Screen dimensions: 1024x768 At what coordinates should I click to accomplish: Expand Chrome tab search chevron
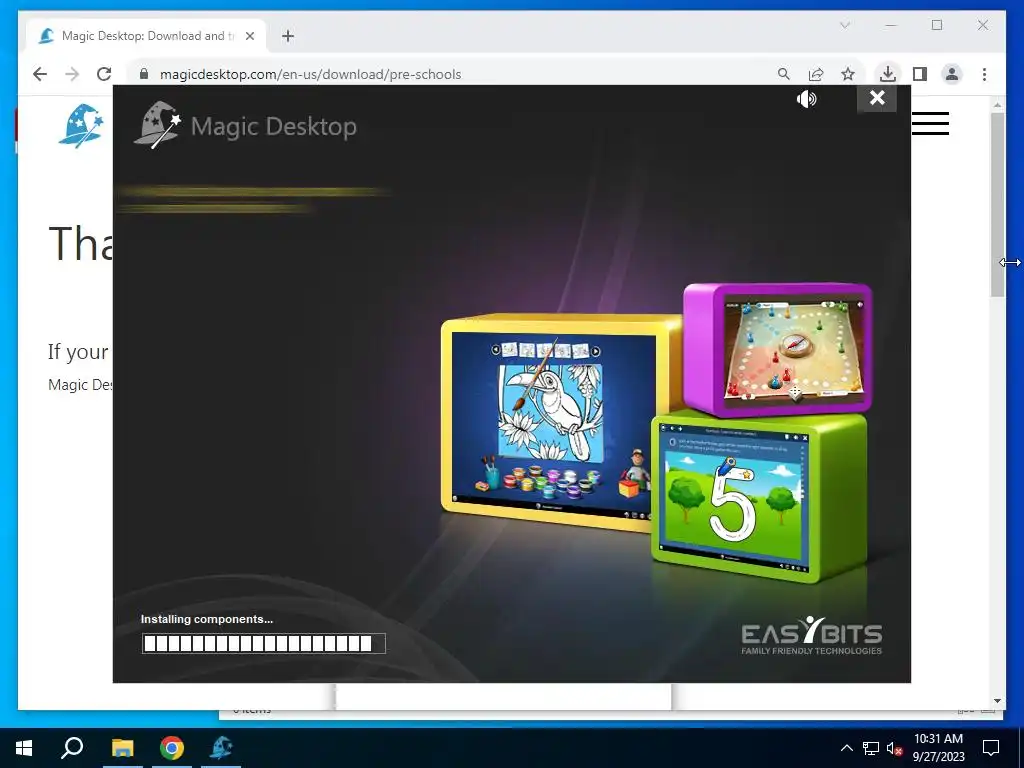click(x=844, y=25)
